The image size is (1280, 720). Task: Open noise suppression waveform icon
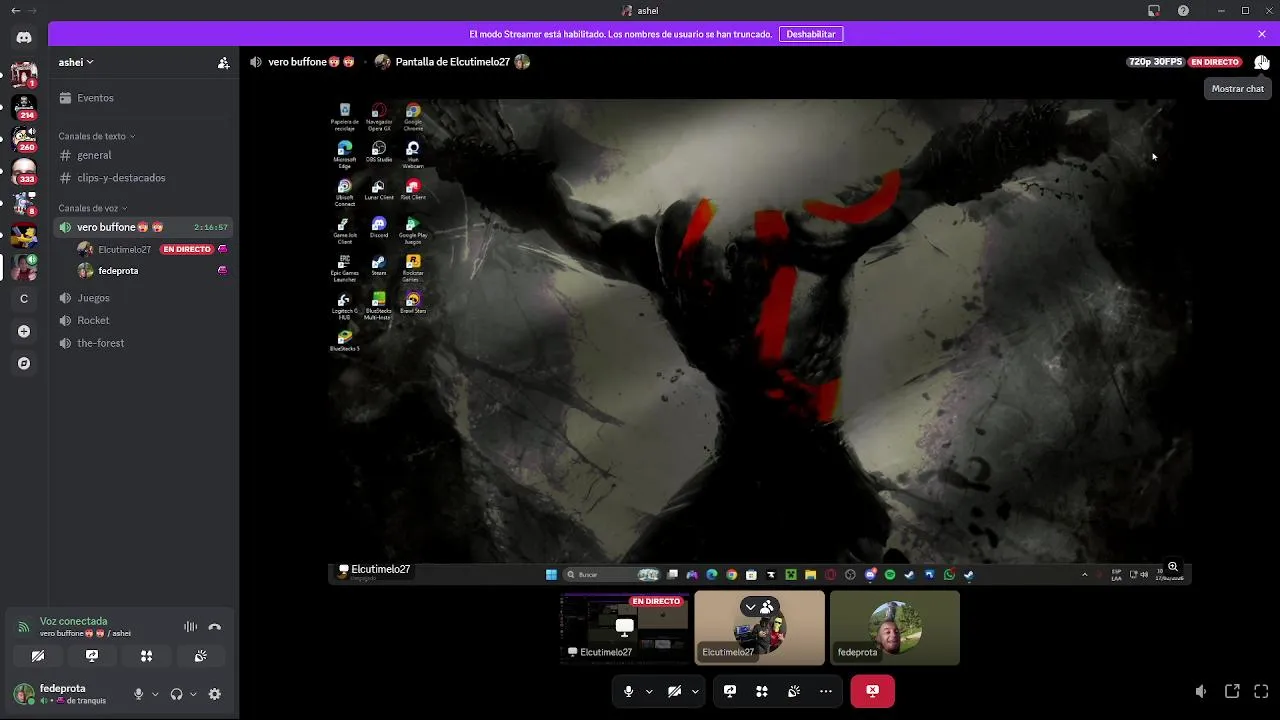pos(190,627)
